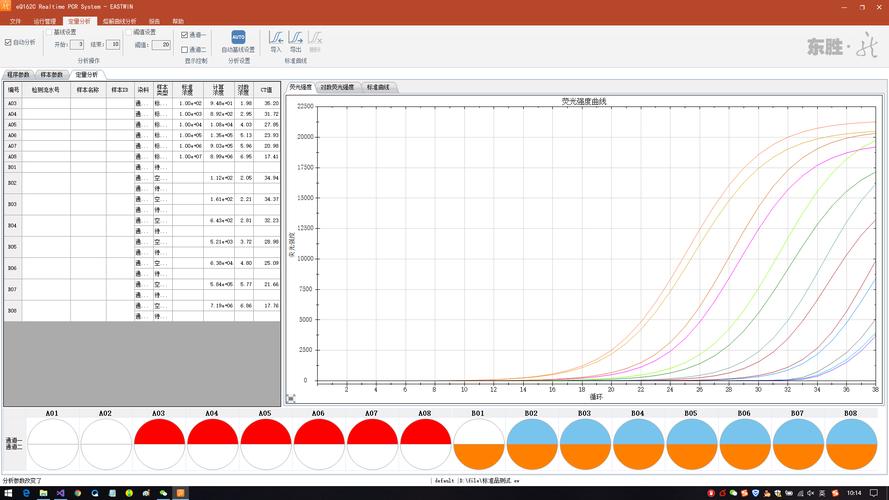Open Edge browser from the taskbar
This screenshot has height=500, width=889.
click(26, 493)
